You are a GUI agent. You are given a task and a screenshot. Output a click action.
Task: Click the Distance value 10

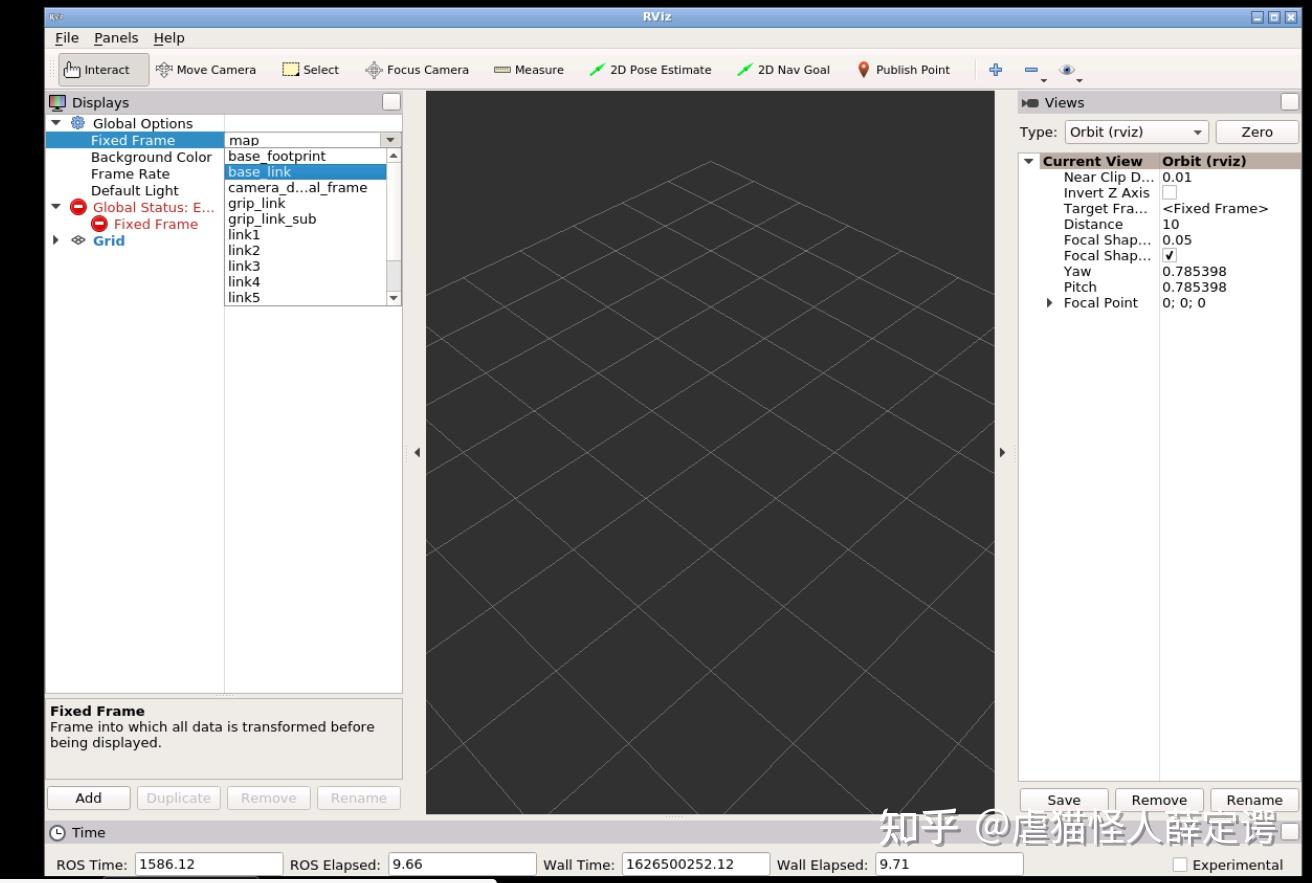pos(1171,225)
